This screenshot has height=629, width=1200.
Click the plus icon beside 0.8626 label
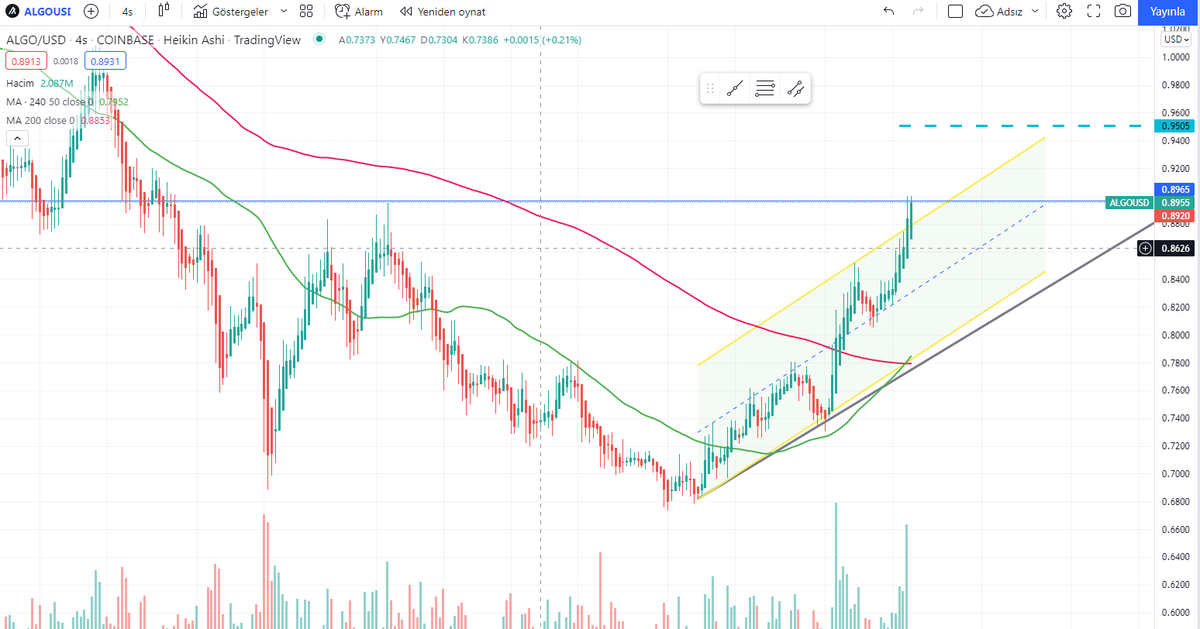point(1146,247)
